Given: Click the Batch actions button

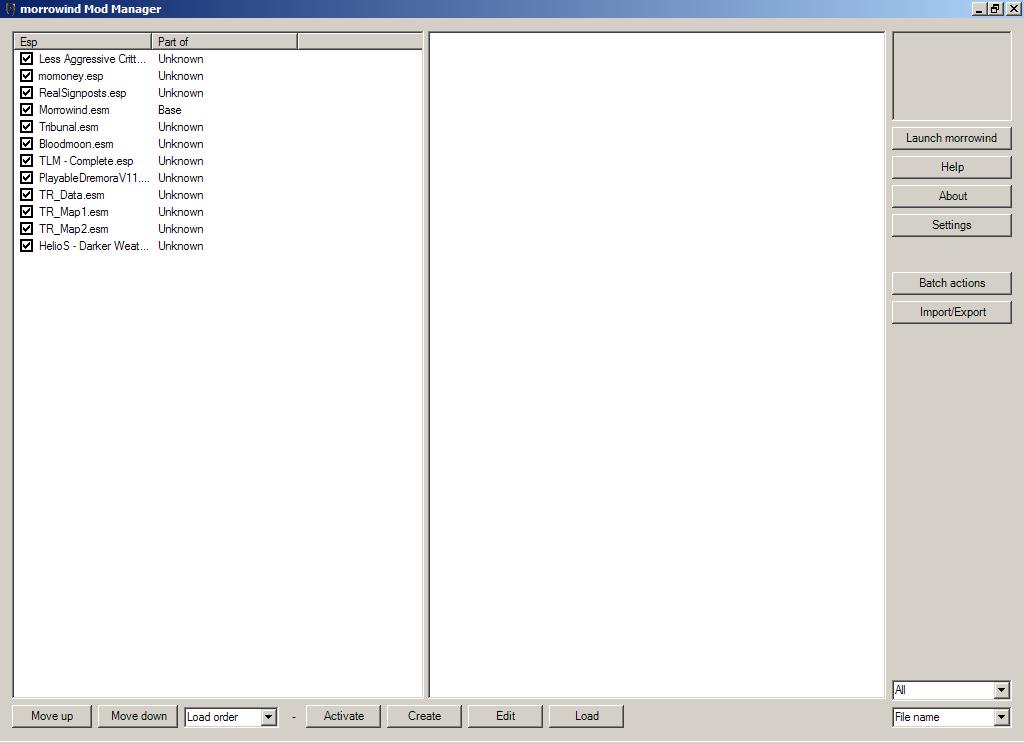Looking at the screenshot, I should coord(951,283).
